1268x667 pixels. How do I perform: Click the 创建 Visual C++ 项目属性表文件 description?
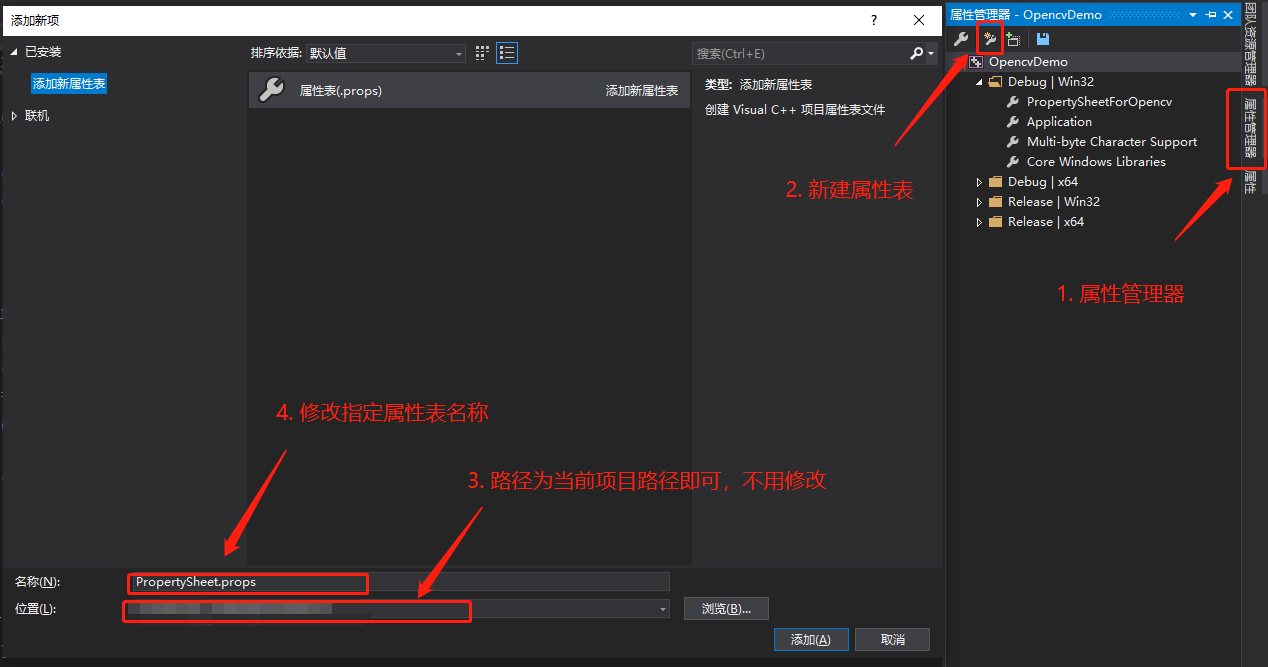(x=795, y=110)
